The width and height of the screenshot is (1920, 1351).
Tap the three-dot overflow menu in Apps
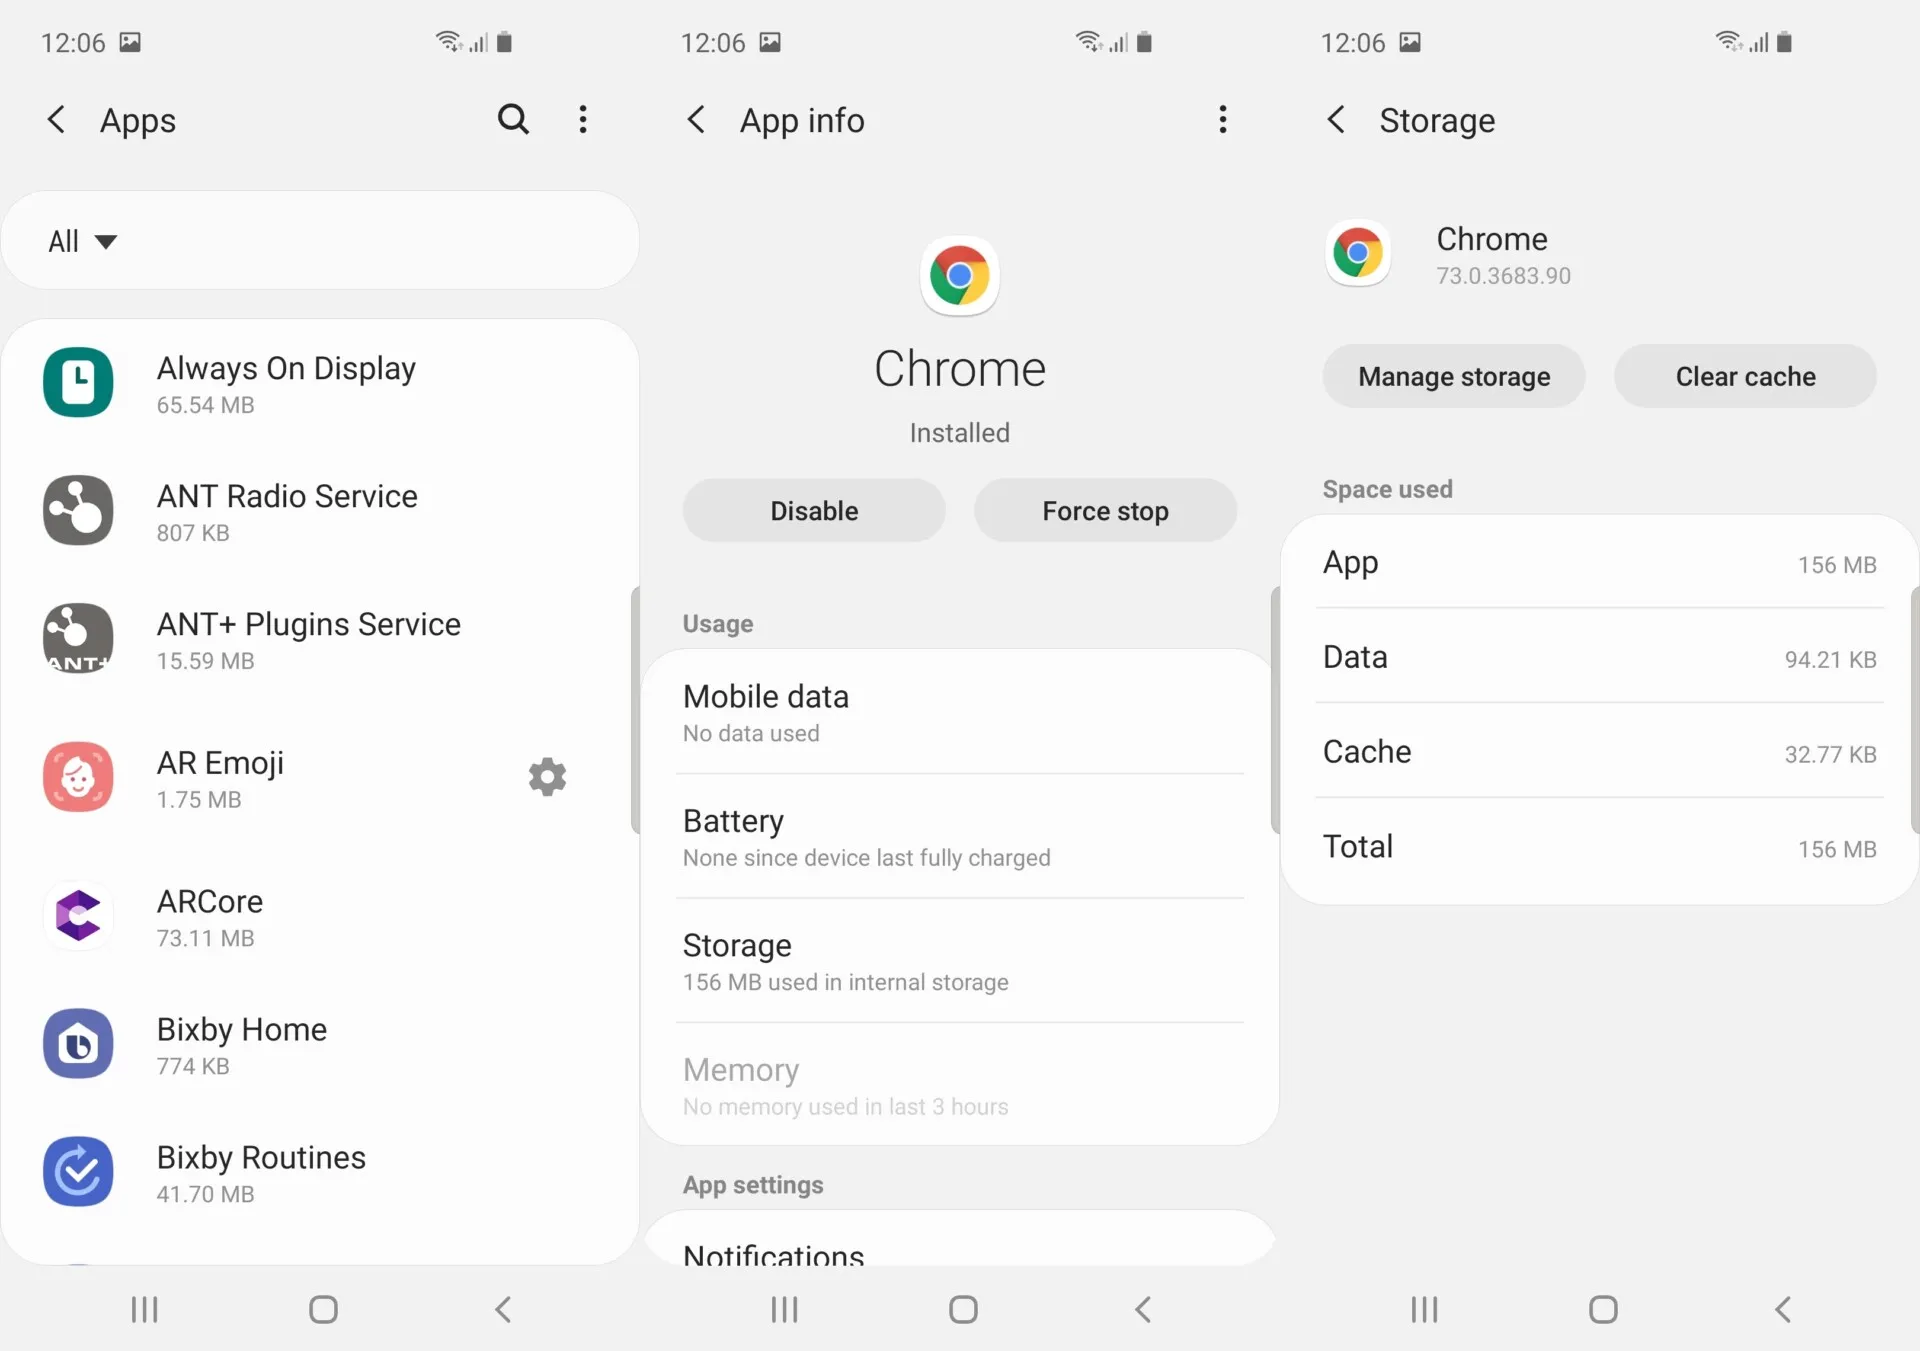pos(585,120)
